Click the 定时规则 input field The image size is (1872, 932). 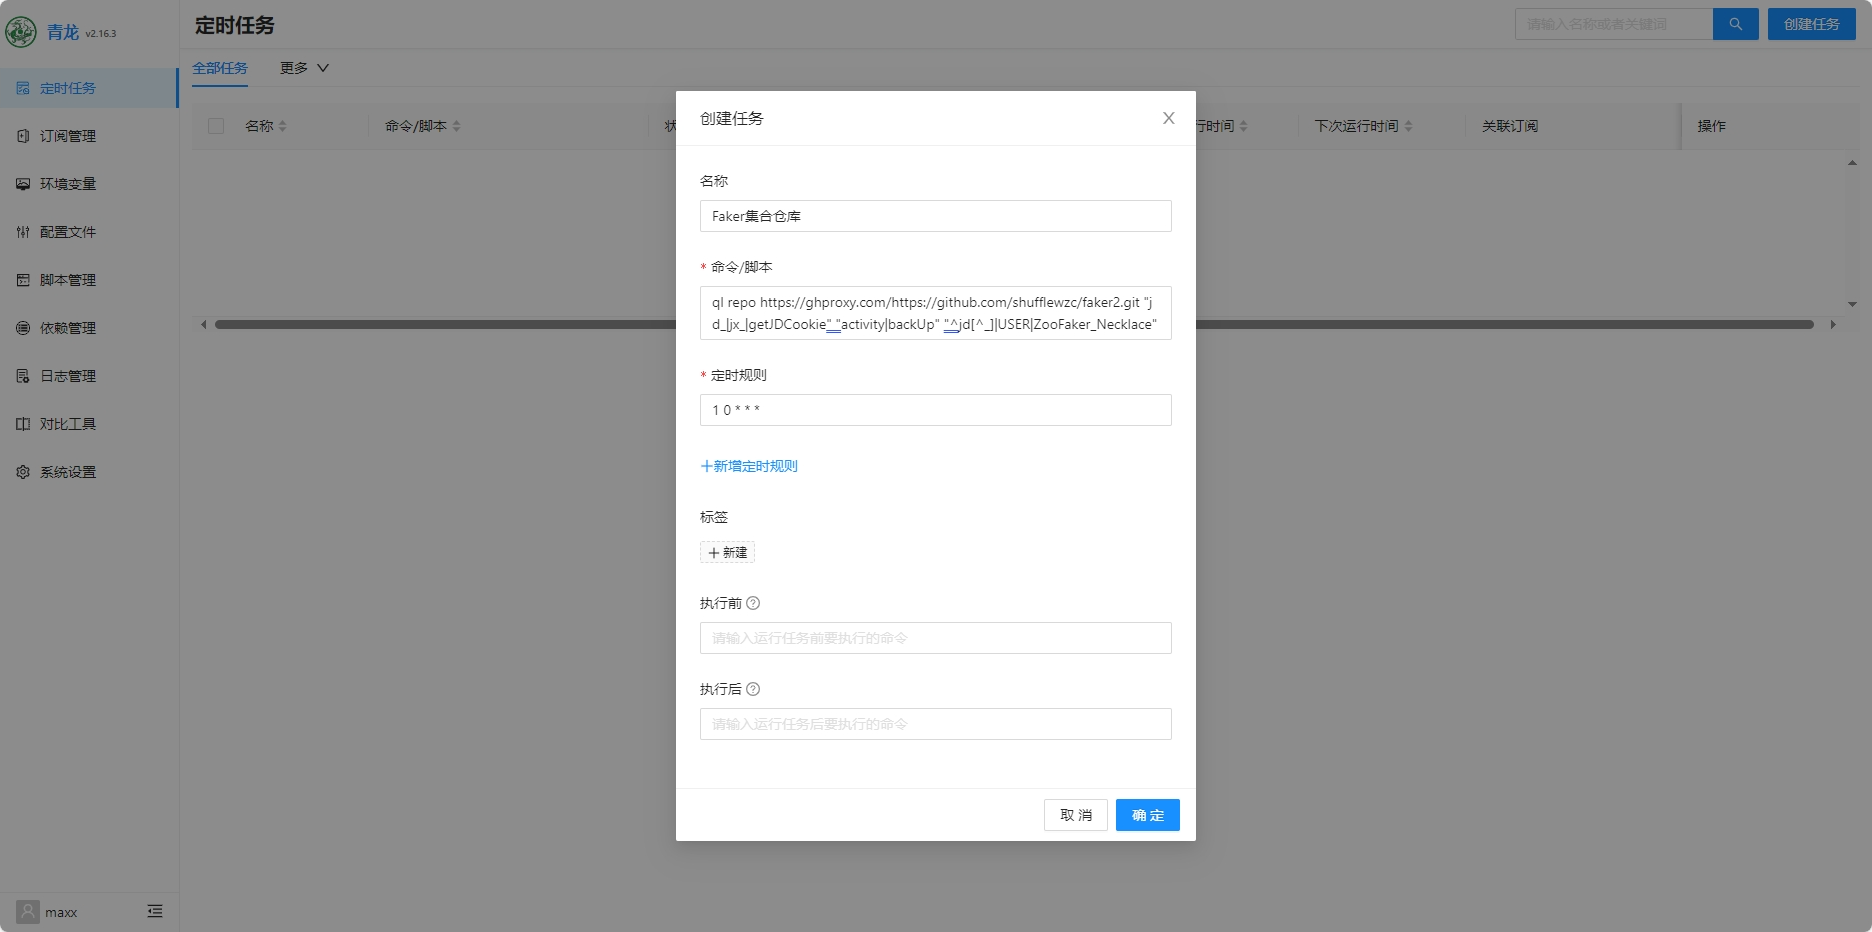pyautogui.click(x=936, y=410)
